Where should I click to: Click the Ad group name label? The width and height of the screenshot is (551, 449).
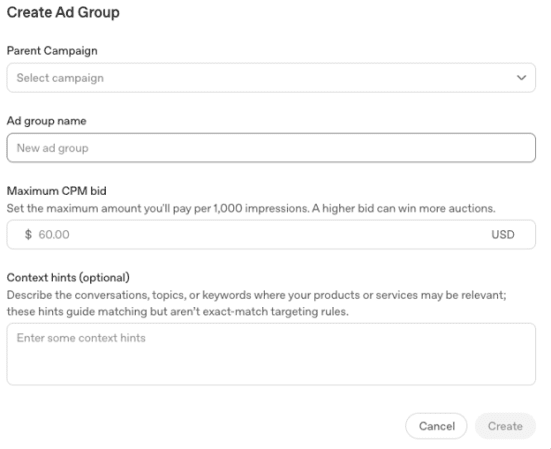click(x=46, y=121)
